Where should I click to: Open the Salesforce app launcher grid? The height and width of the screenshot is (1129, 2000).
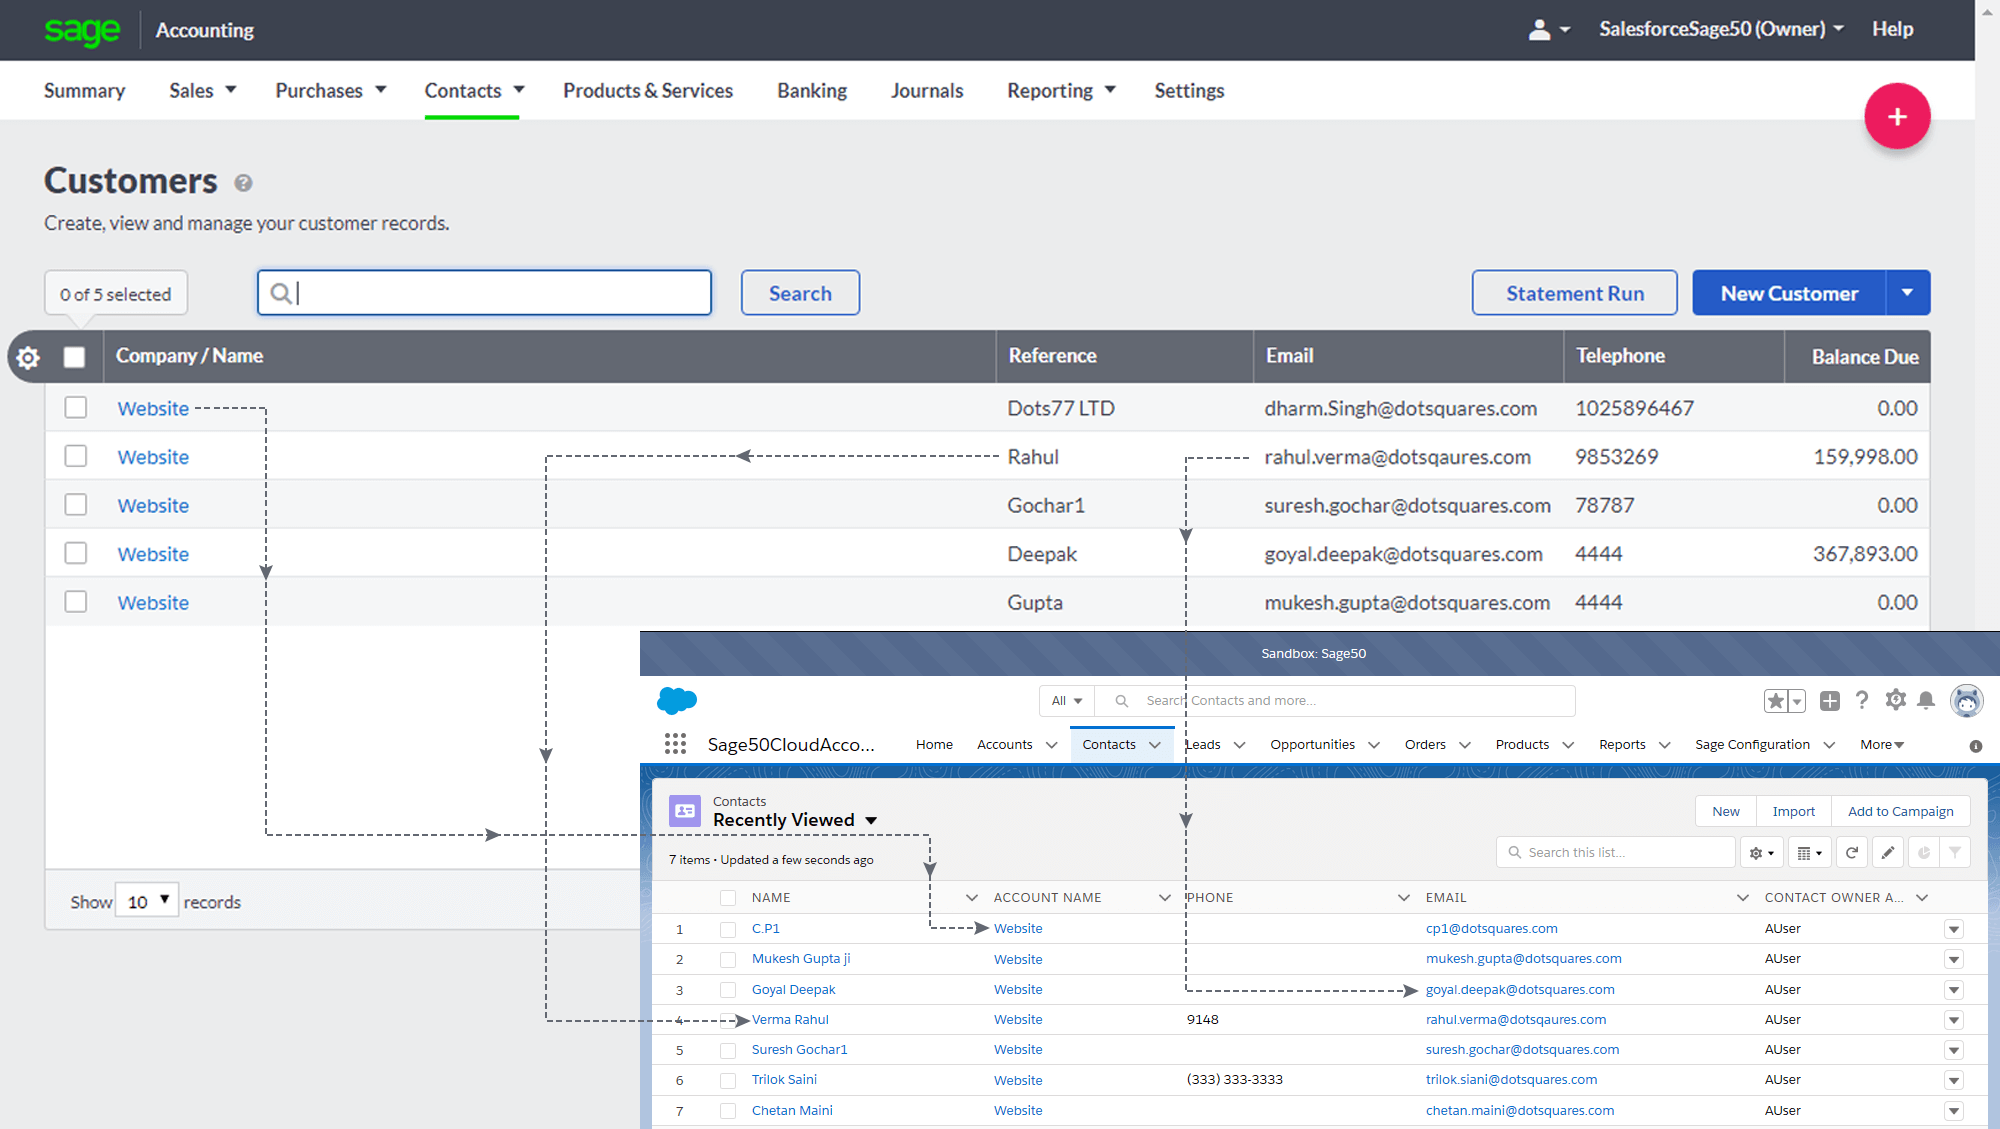675,744
